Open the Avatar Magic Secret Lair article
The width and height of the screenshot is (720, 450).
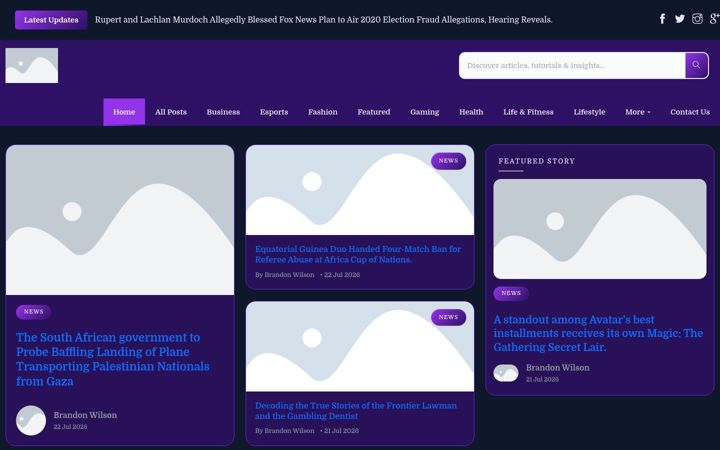(598, 333)
